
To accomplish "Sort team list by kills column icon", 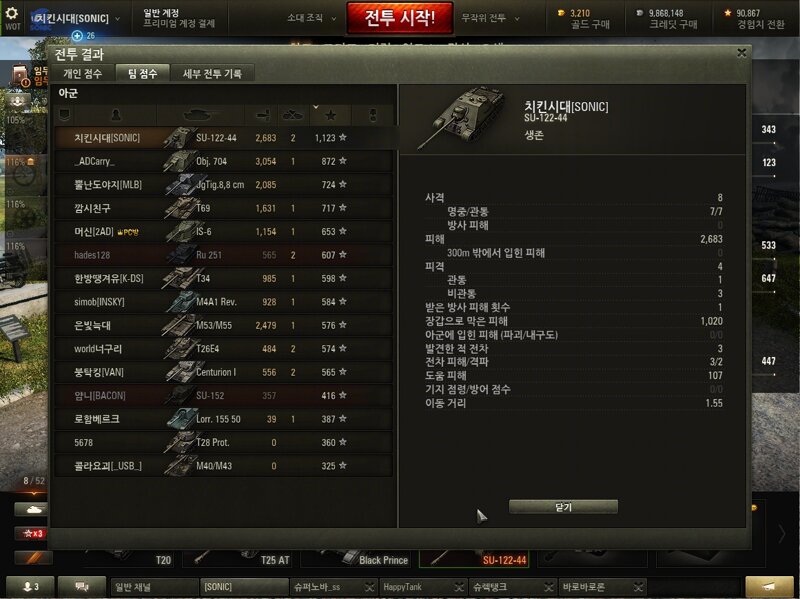I will tap(293, 115).
